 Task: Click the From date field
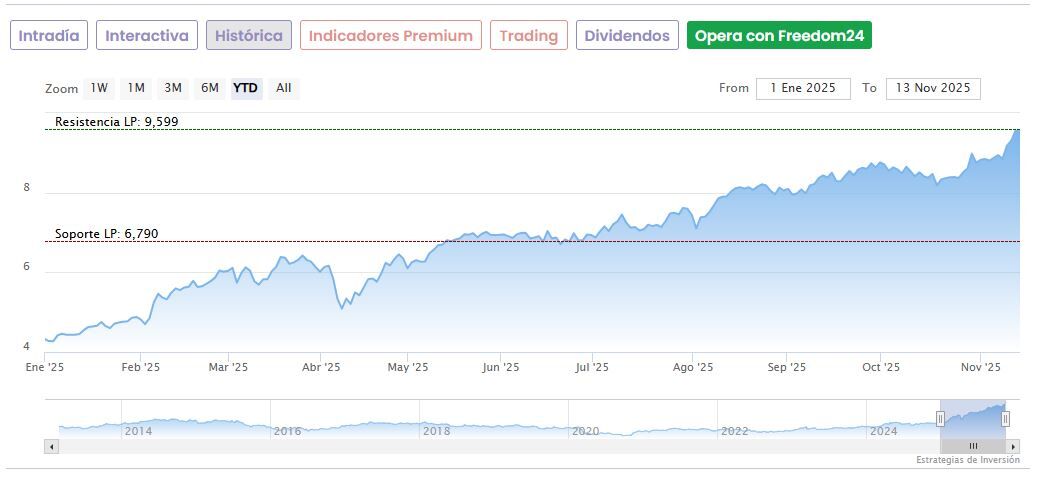click(803, 88)
